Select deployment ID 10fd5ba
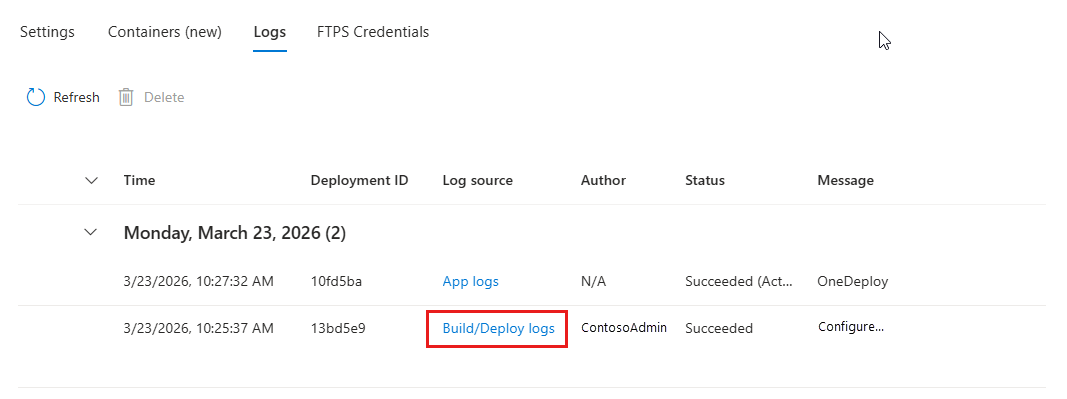Screen dimensions: 1067x399 click(x=336, y=281)
